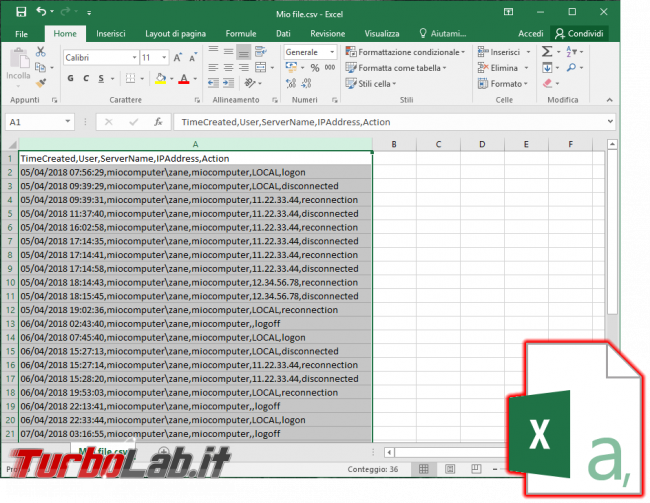Open text orientation options

tap(250, 83)
